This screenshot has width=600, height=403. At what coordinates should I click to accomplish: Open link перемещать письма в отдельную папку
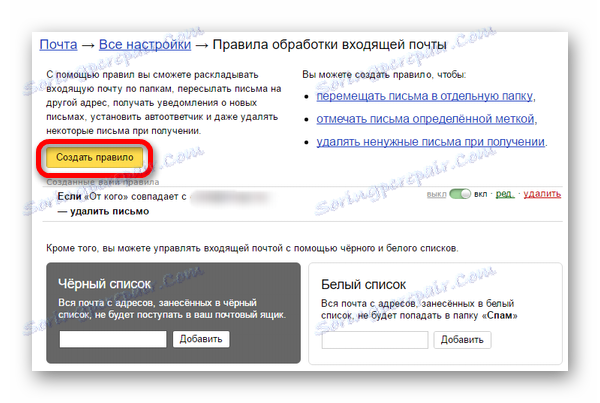pos(424,96)
